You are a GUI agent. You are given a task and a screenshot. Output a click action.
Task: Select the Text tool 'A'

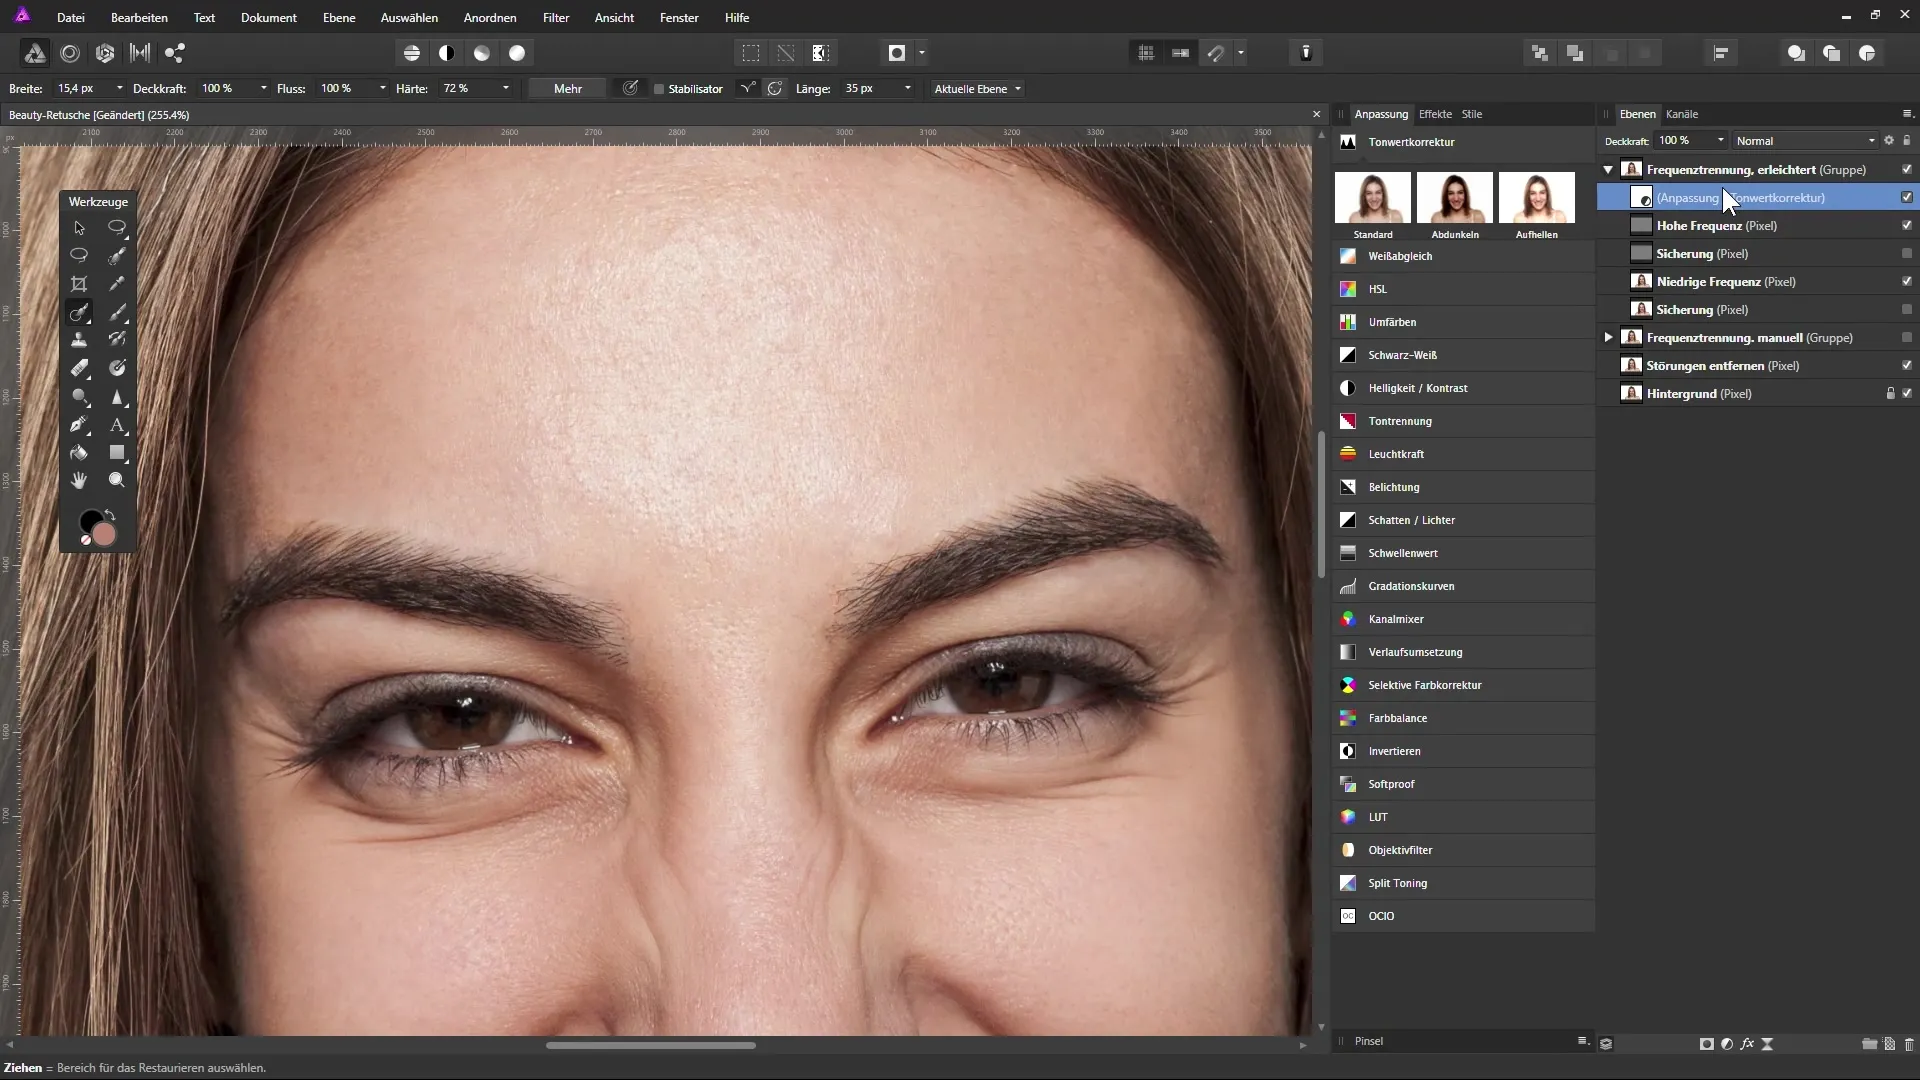(x=117, y=424)
